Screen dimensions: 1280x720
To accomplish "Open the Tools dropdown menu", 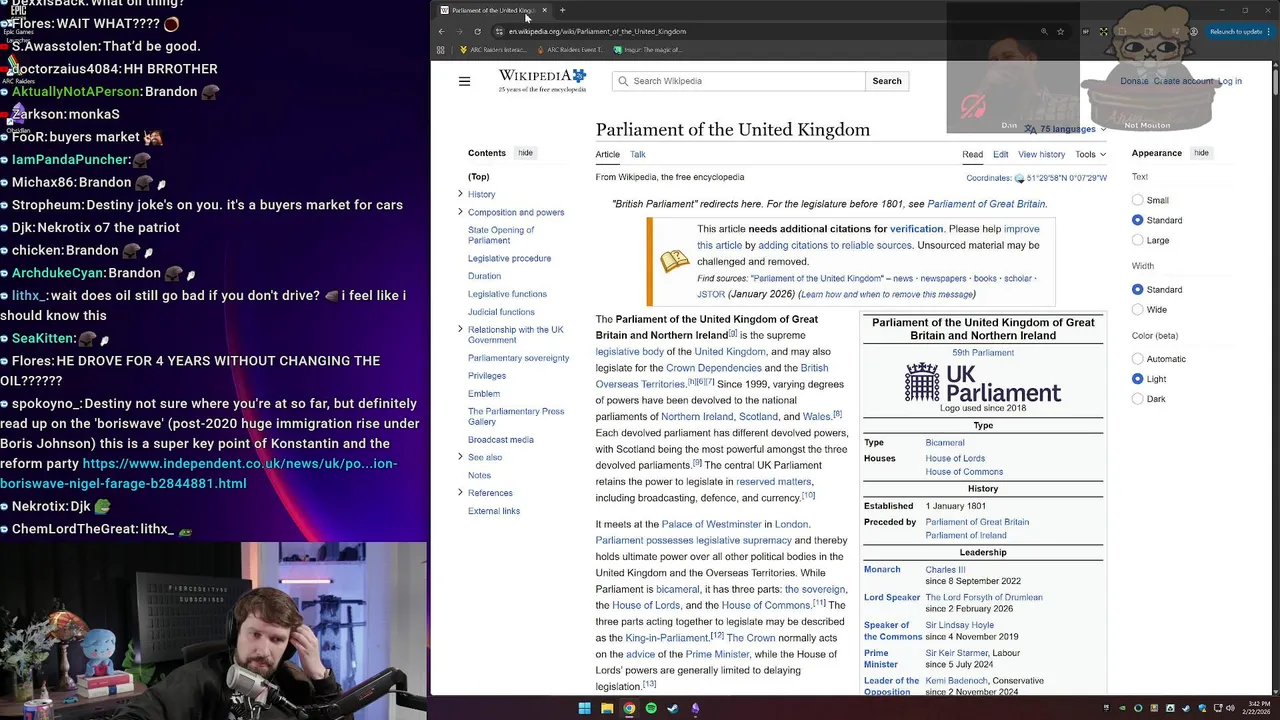I will tap(1090, 154).
